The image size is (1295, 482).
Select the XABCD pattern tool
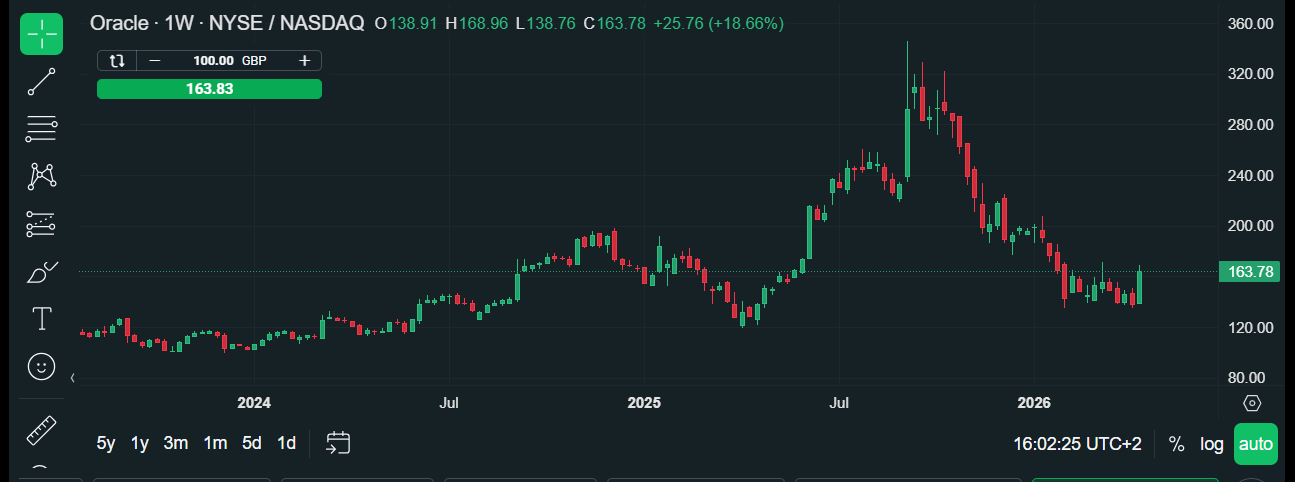tap(41, 176)
